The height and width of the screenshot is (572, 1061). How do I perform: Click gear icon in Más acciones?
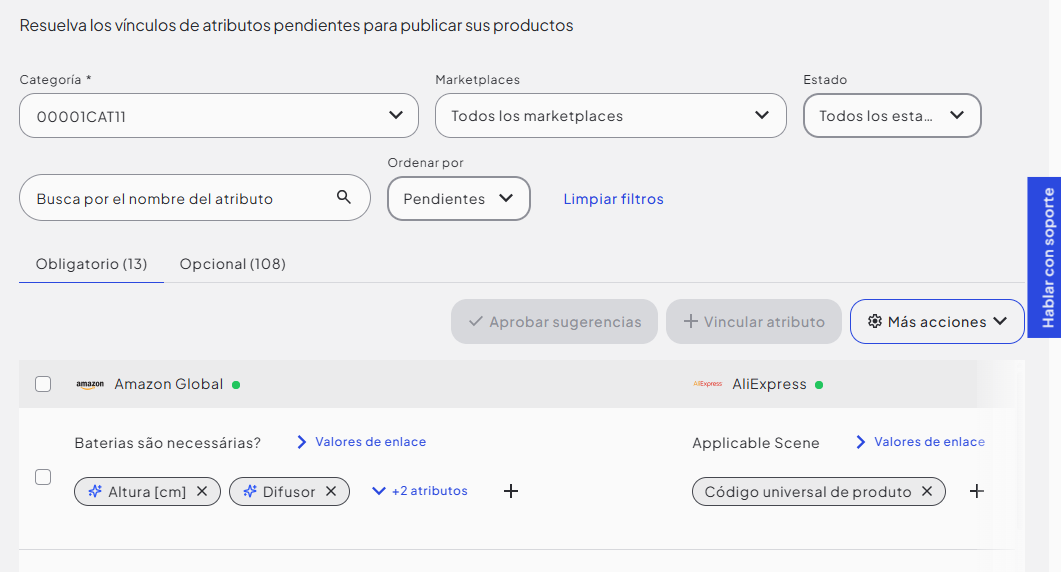tap(875, 322)
